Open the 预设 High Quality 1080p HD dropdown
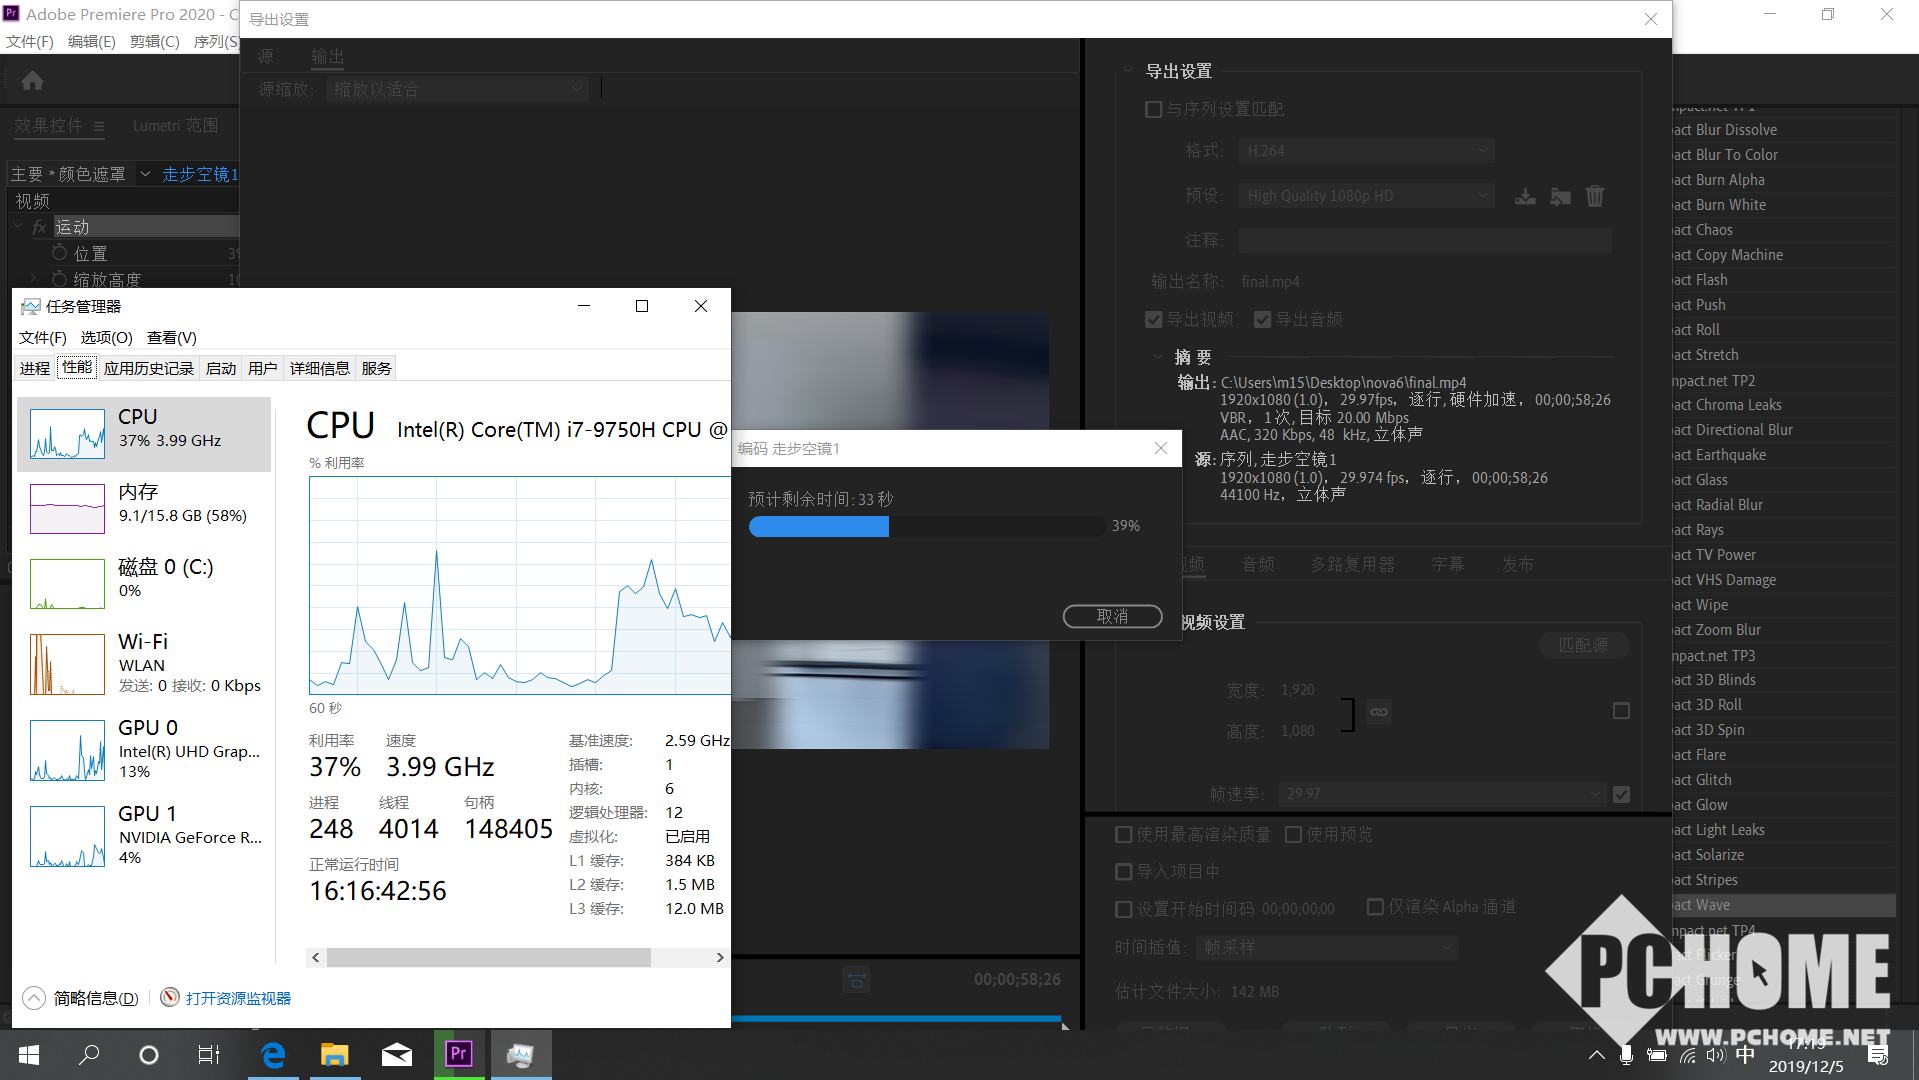Screen dimensions: 1919x1080 pos(1366,195)
